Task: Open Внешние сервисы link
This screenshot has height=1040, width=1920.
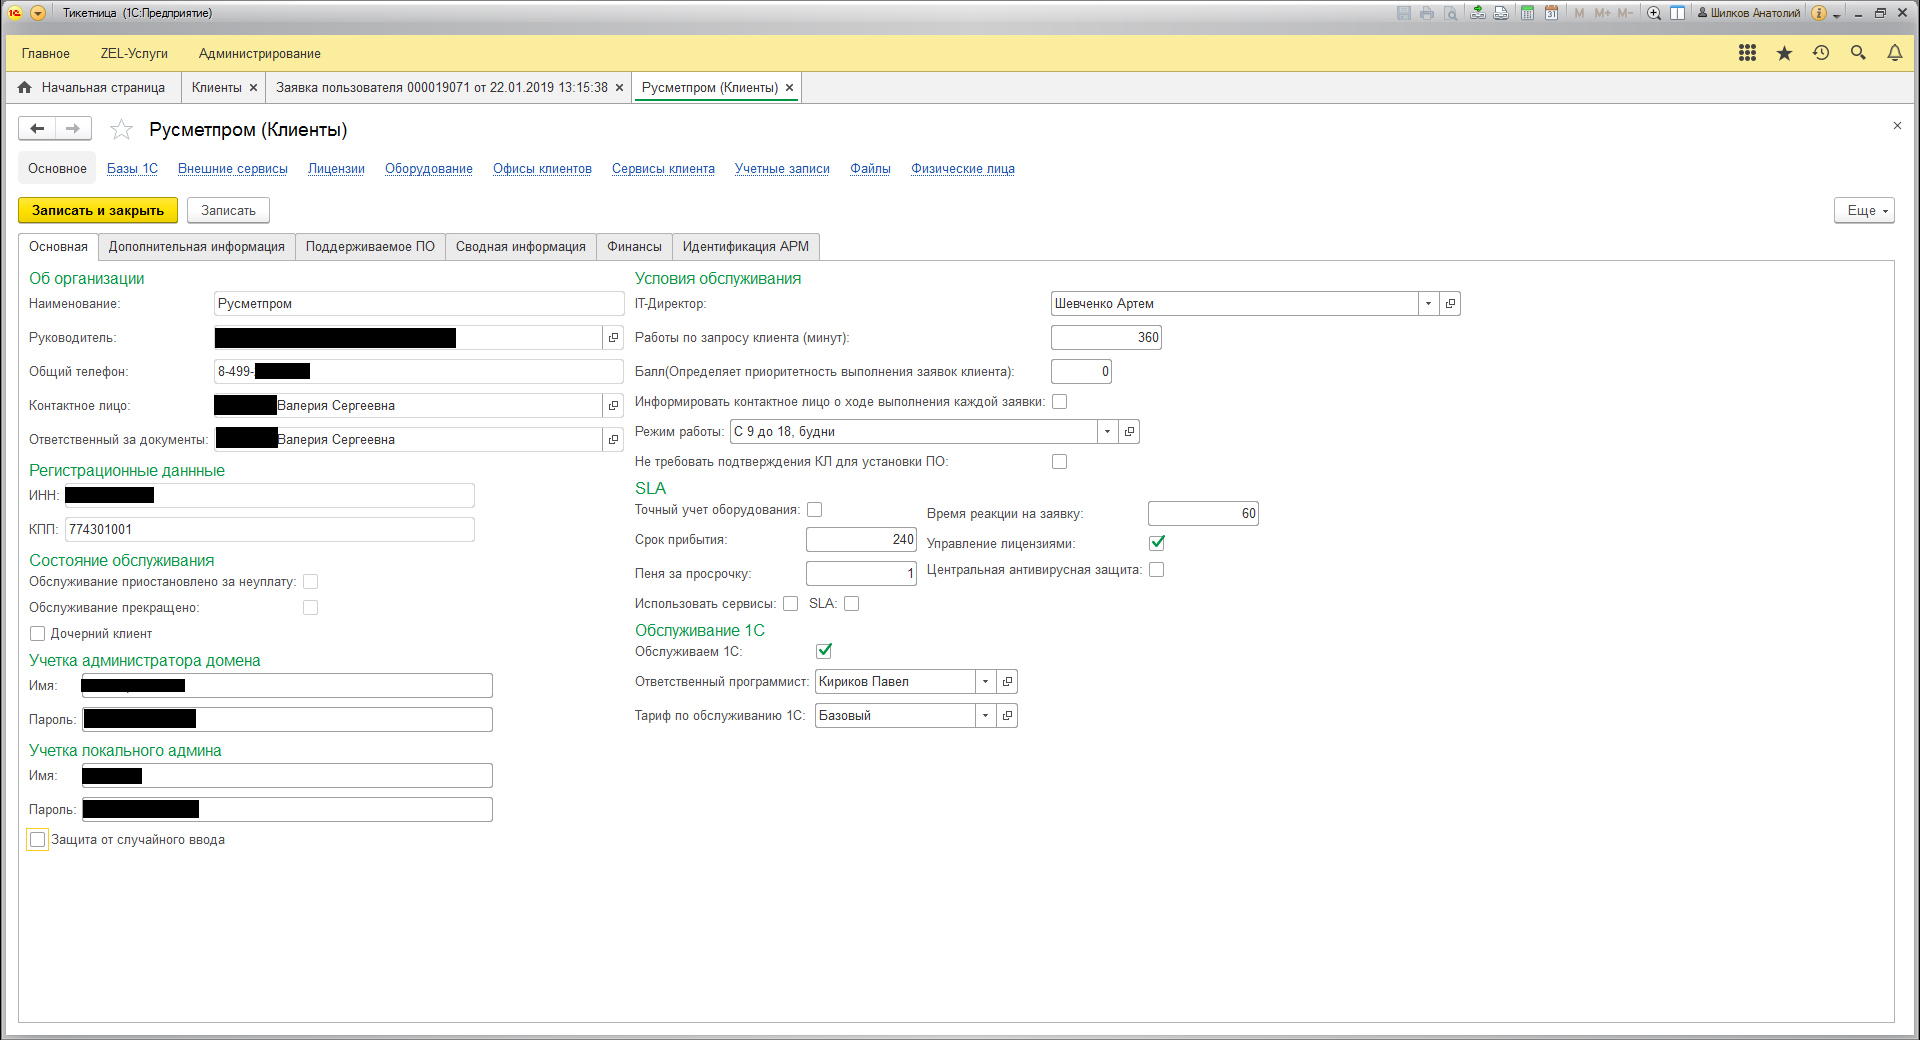Action: tap(233, 169)
